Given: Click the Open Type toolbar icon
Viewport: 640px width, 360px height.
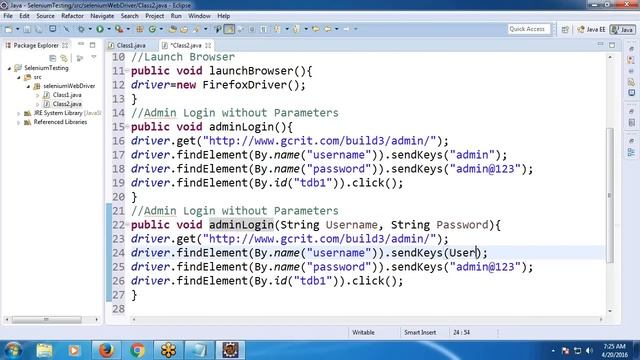Looking at the screenshot, I should point(173,29).
